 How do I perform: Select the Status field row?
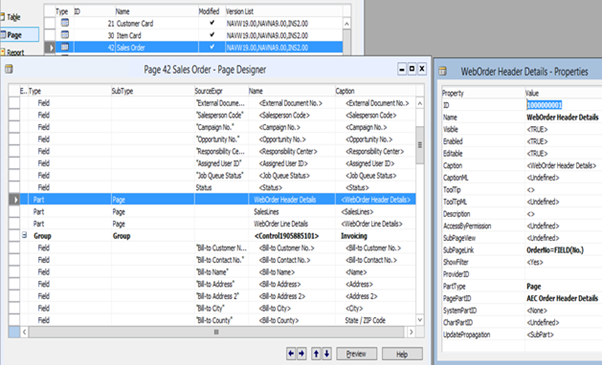coord(218,187)
